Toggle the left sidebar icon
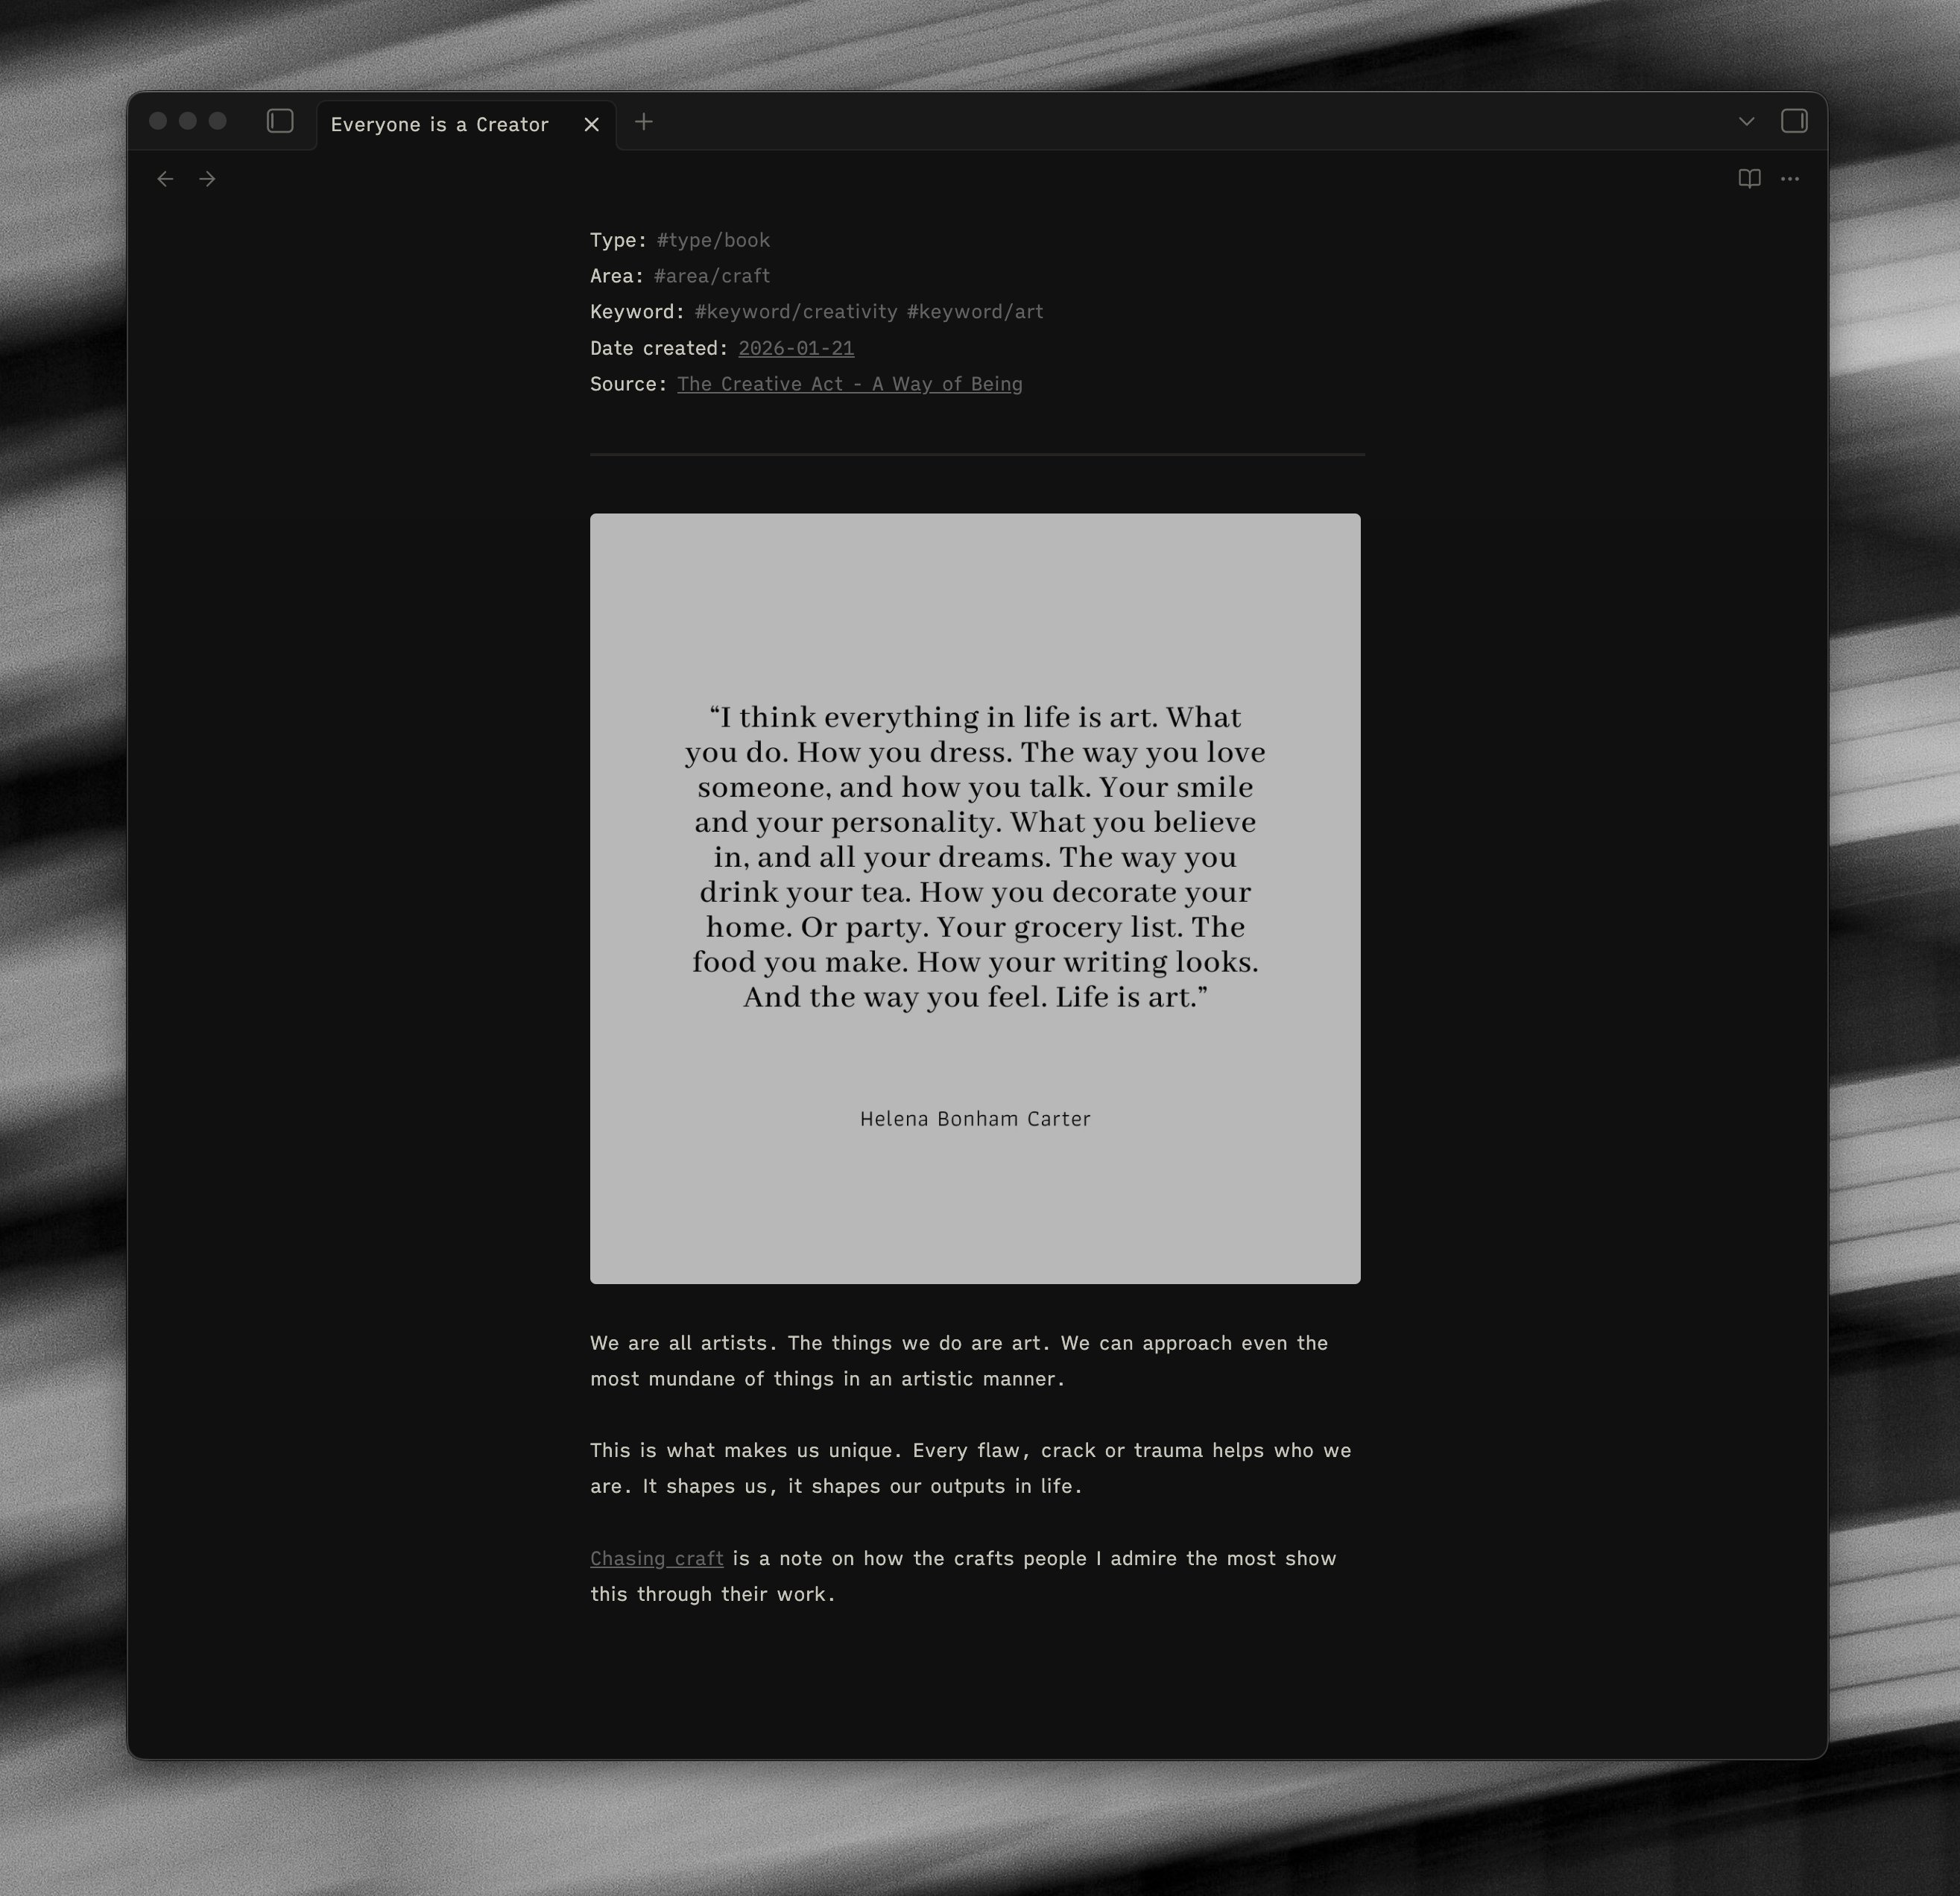The width and height of the screenshot is (1960, 1896). pyautogui.click(x=280, y=121)
